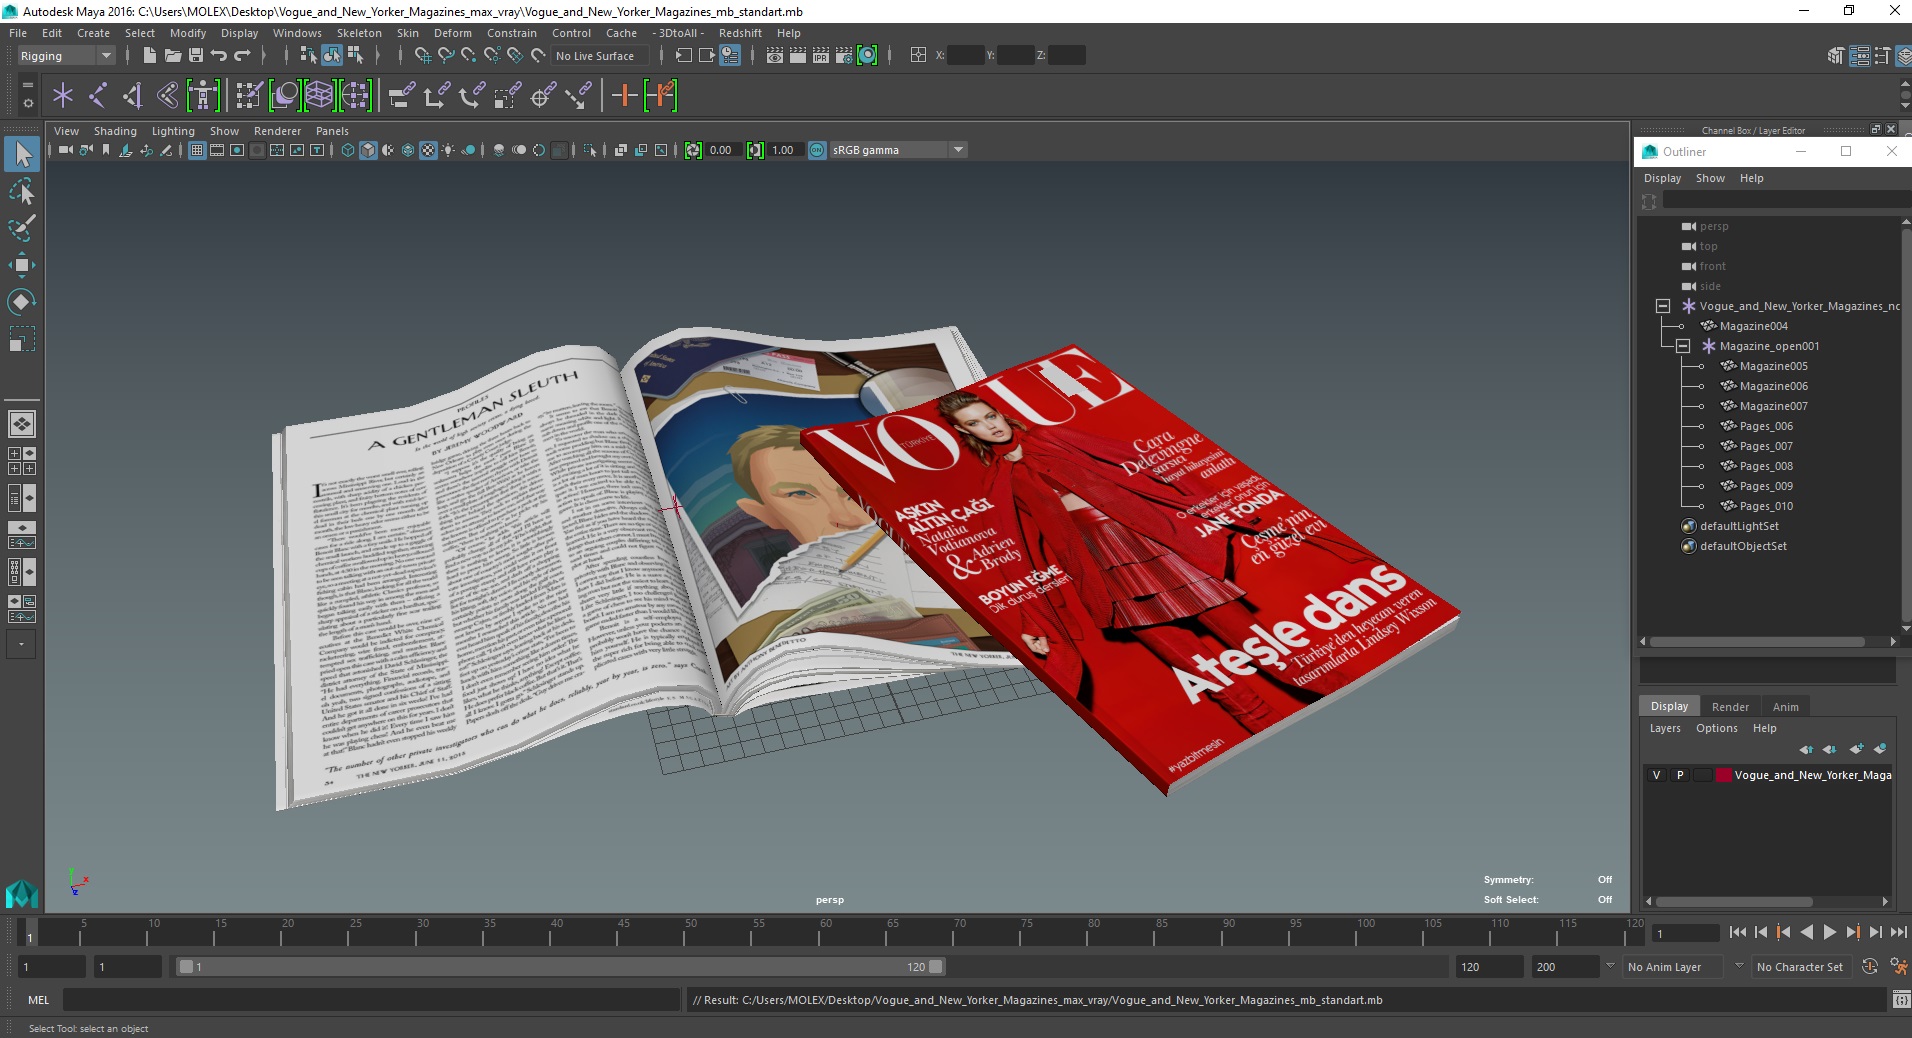This screenshot has height=1038, width=1912.
Task: Open Render Settings clapboard icon
Action: click(844, 56)
